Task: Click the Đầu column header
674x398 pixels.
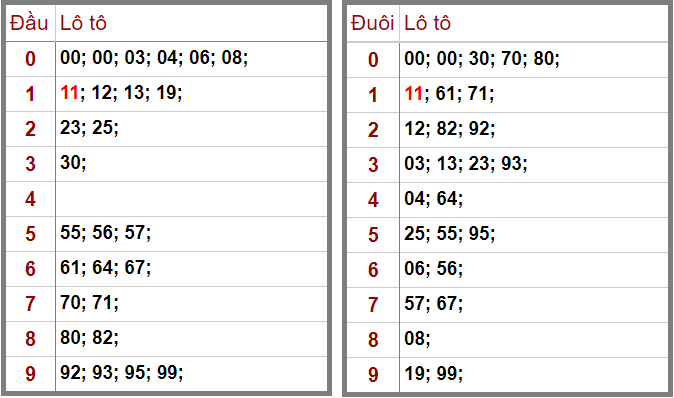Action: pyautogui.click(x=29, y=23)
